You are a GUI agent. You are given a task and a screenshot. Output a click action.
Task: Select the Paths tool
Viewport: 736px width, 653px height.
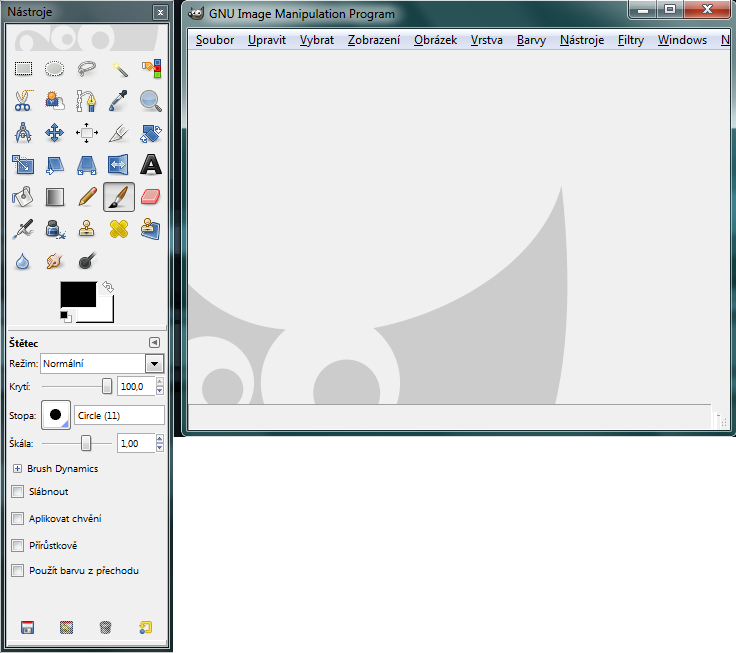point(87,101)
